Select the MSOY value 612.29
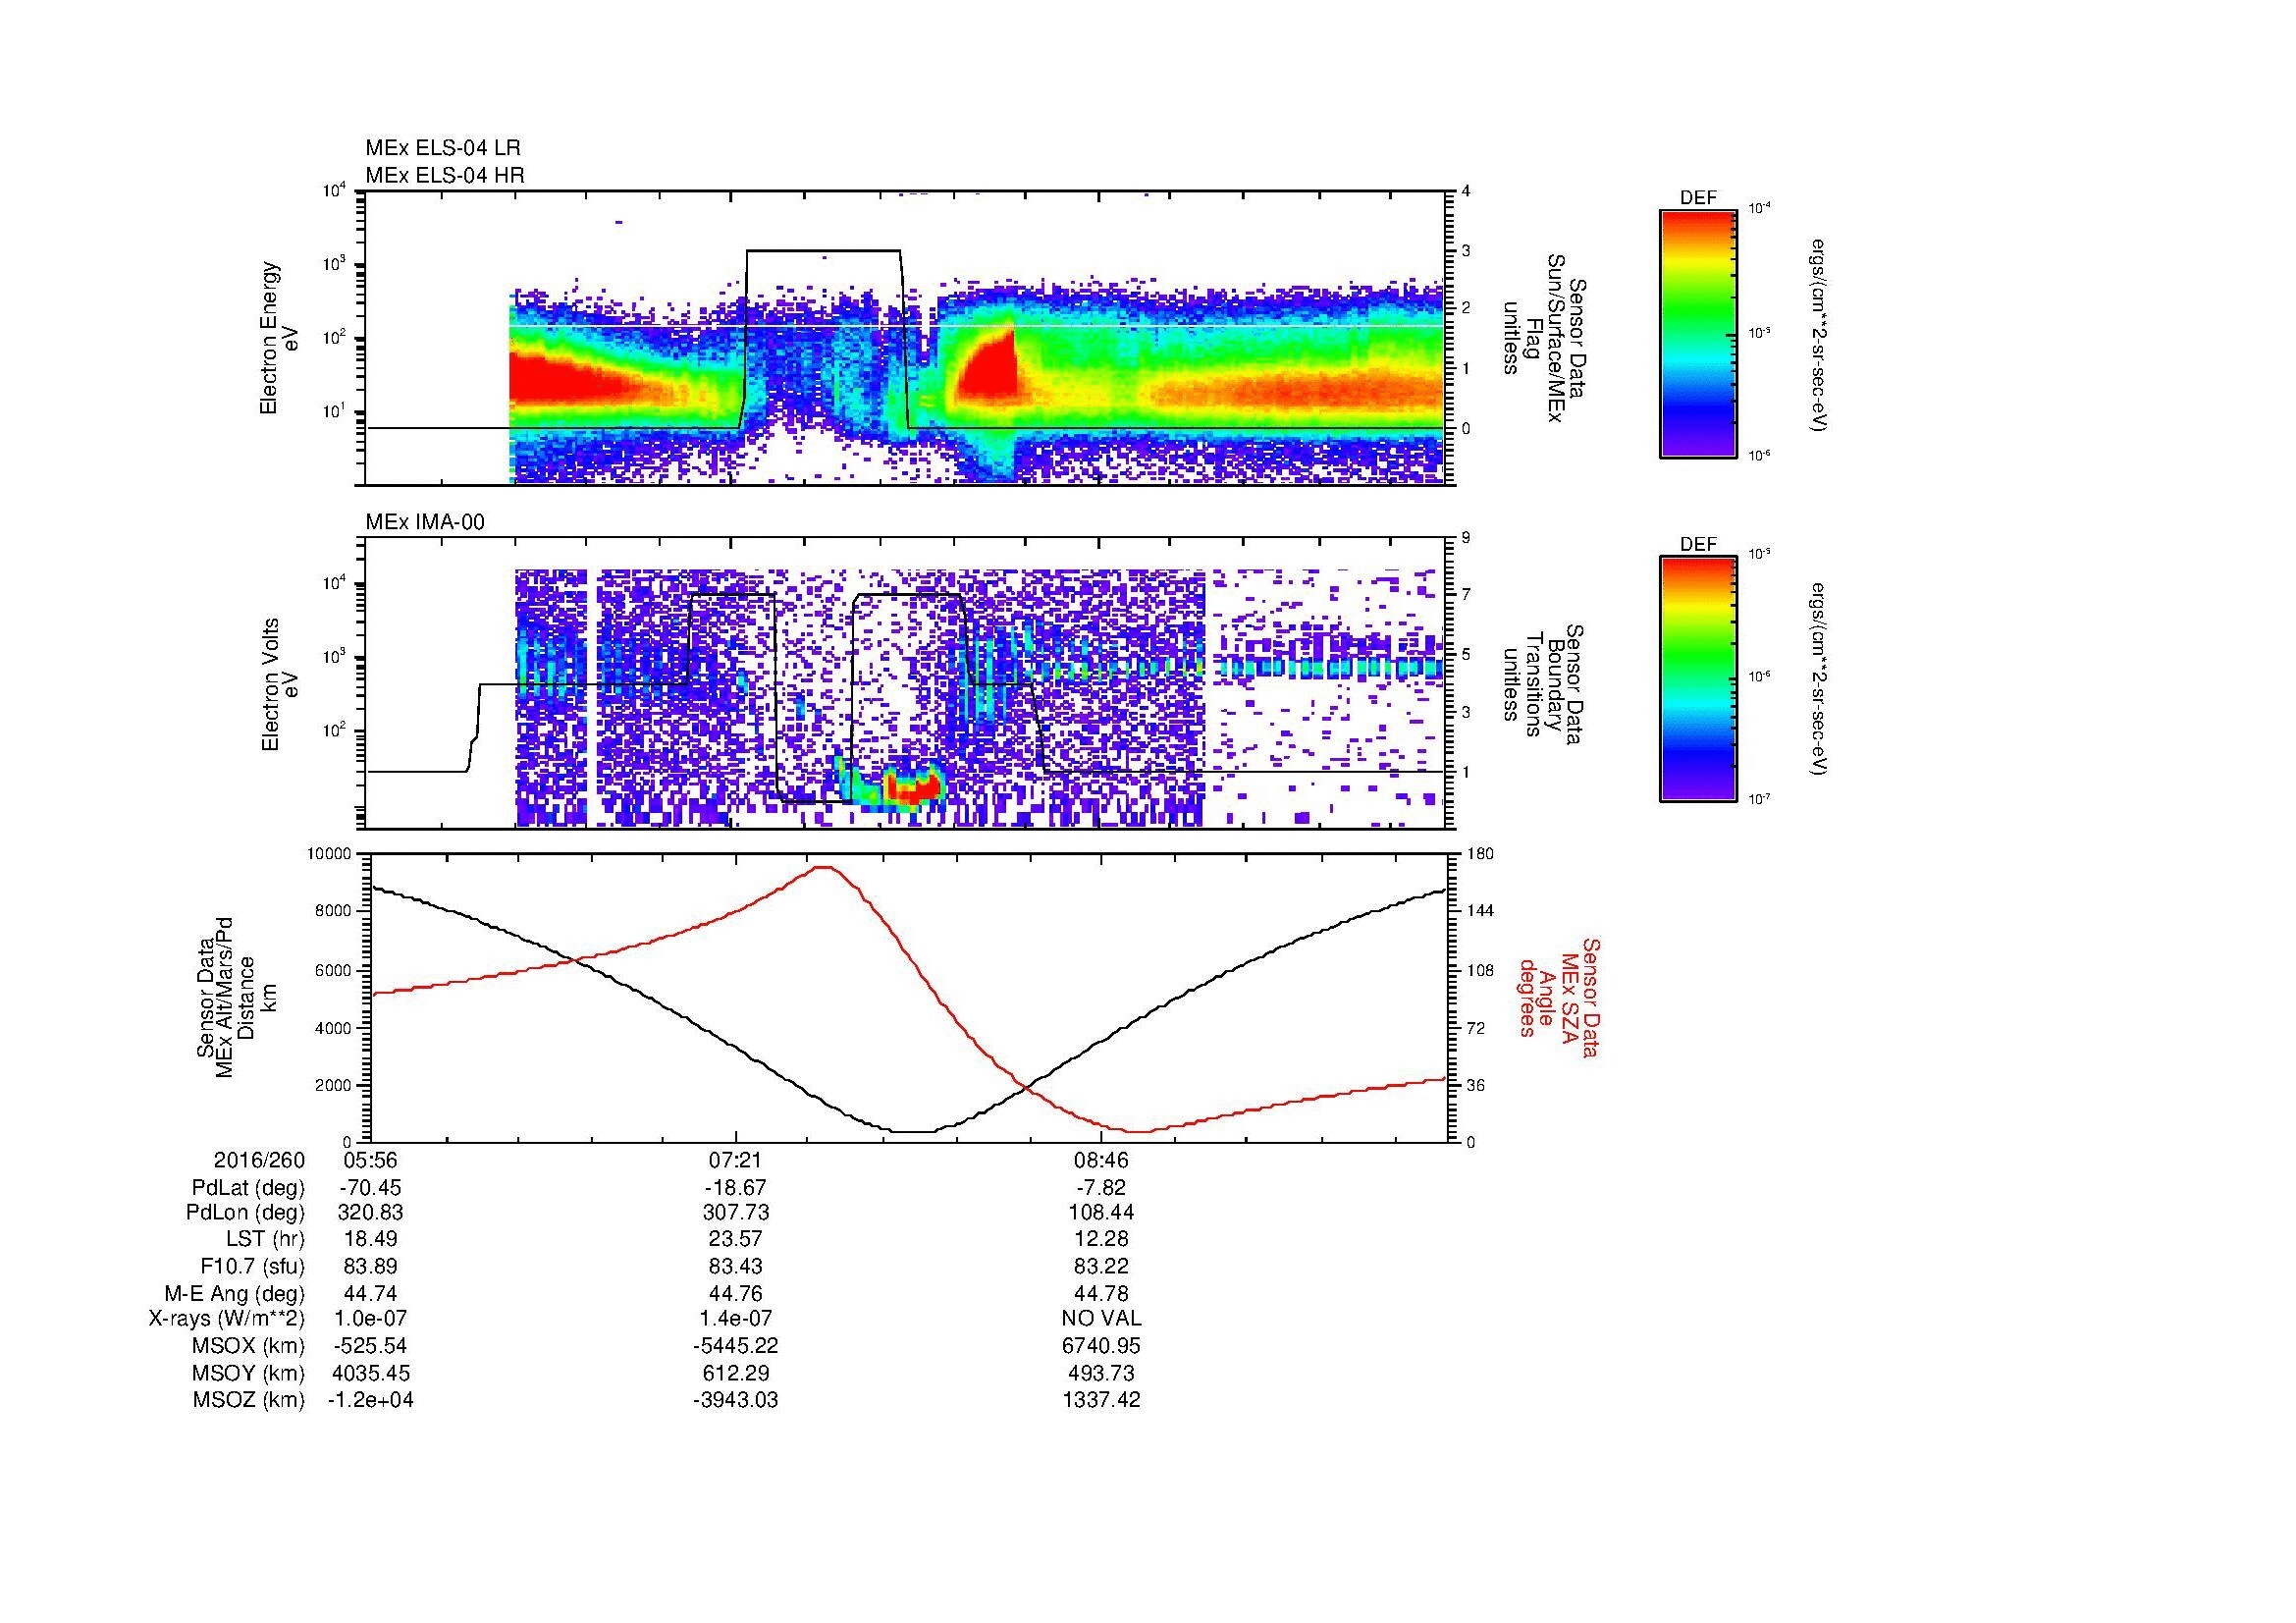 pos(736,1373)
